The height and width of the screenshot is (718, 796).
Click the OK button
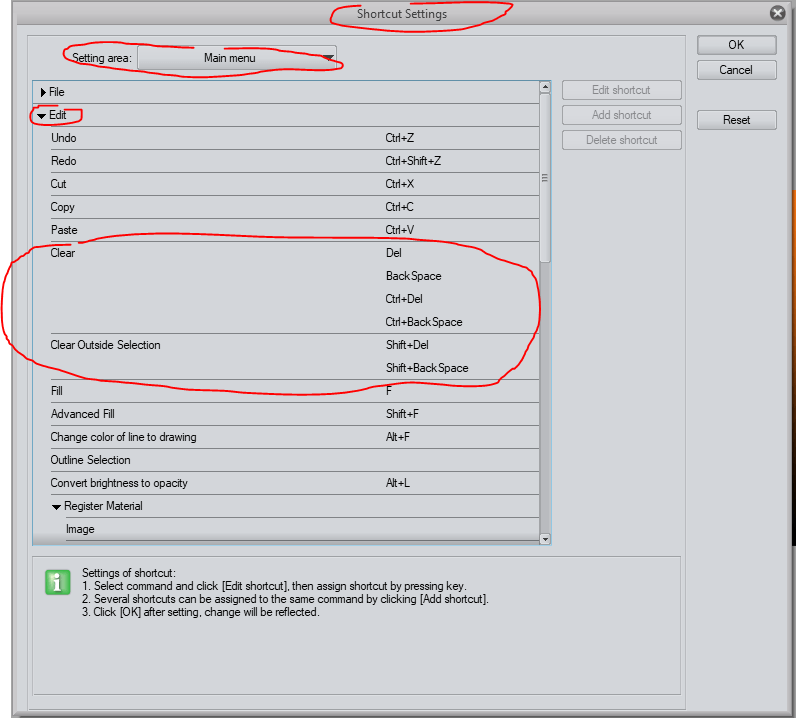click(x=736, y=45)
